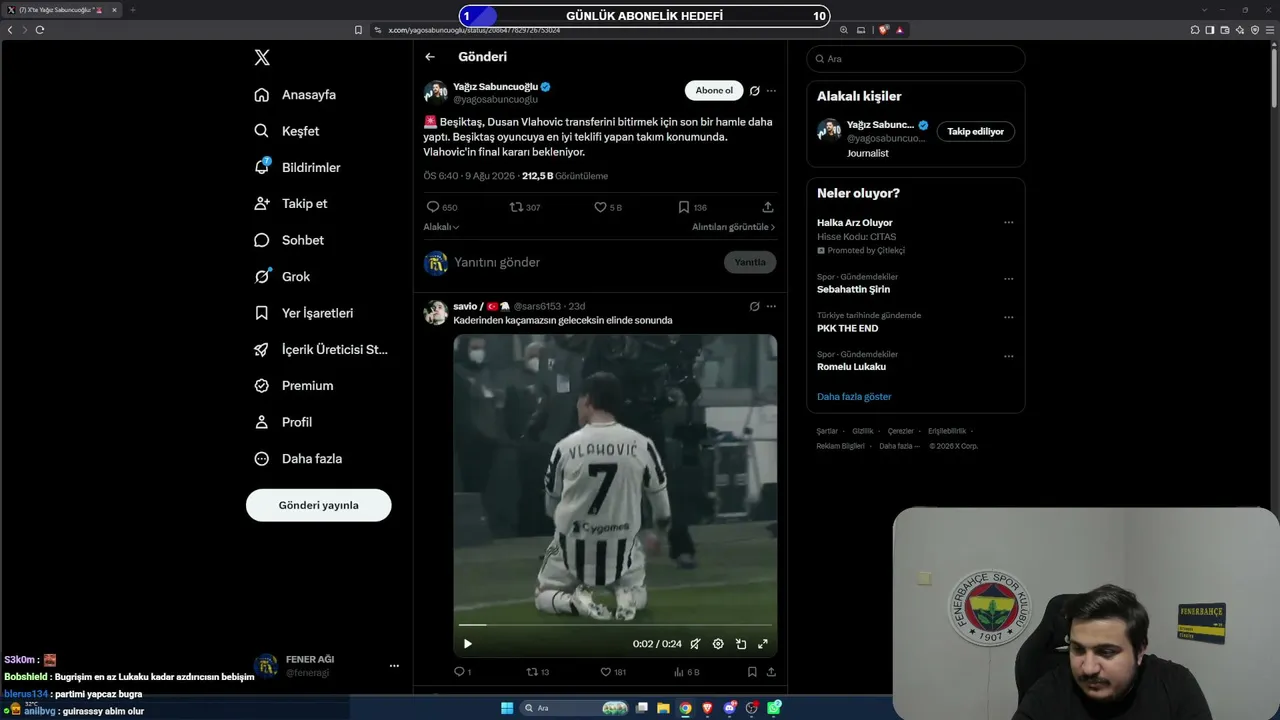This screenshot has height=720, width=1280.
Task: Open Keşfet explore page
Action: click(287, 131)
